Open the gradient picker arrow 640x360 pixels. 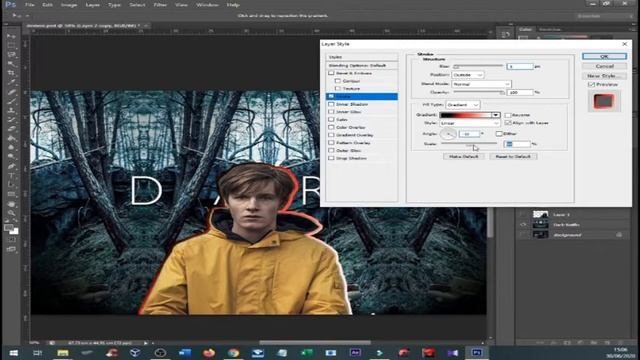496,115
